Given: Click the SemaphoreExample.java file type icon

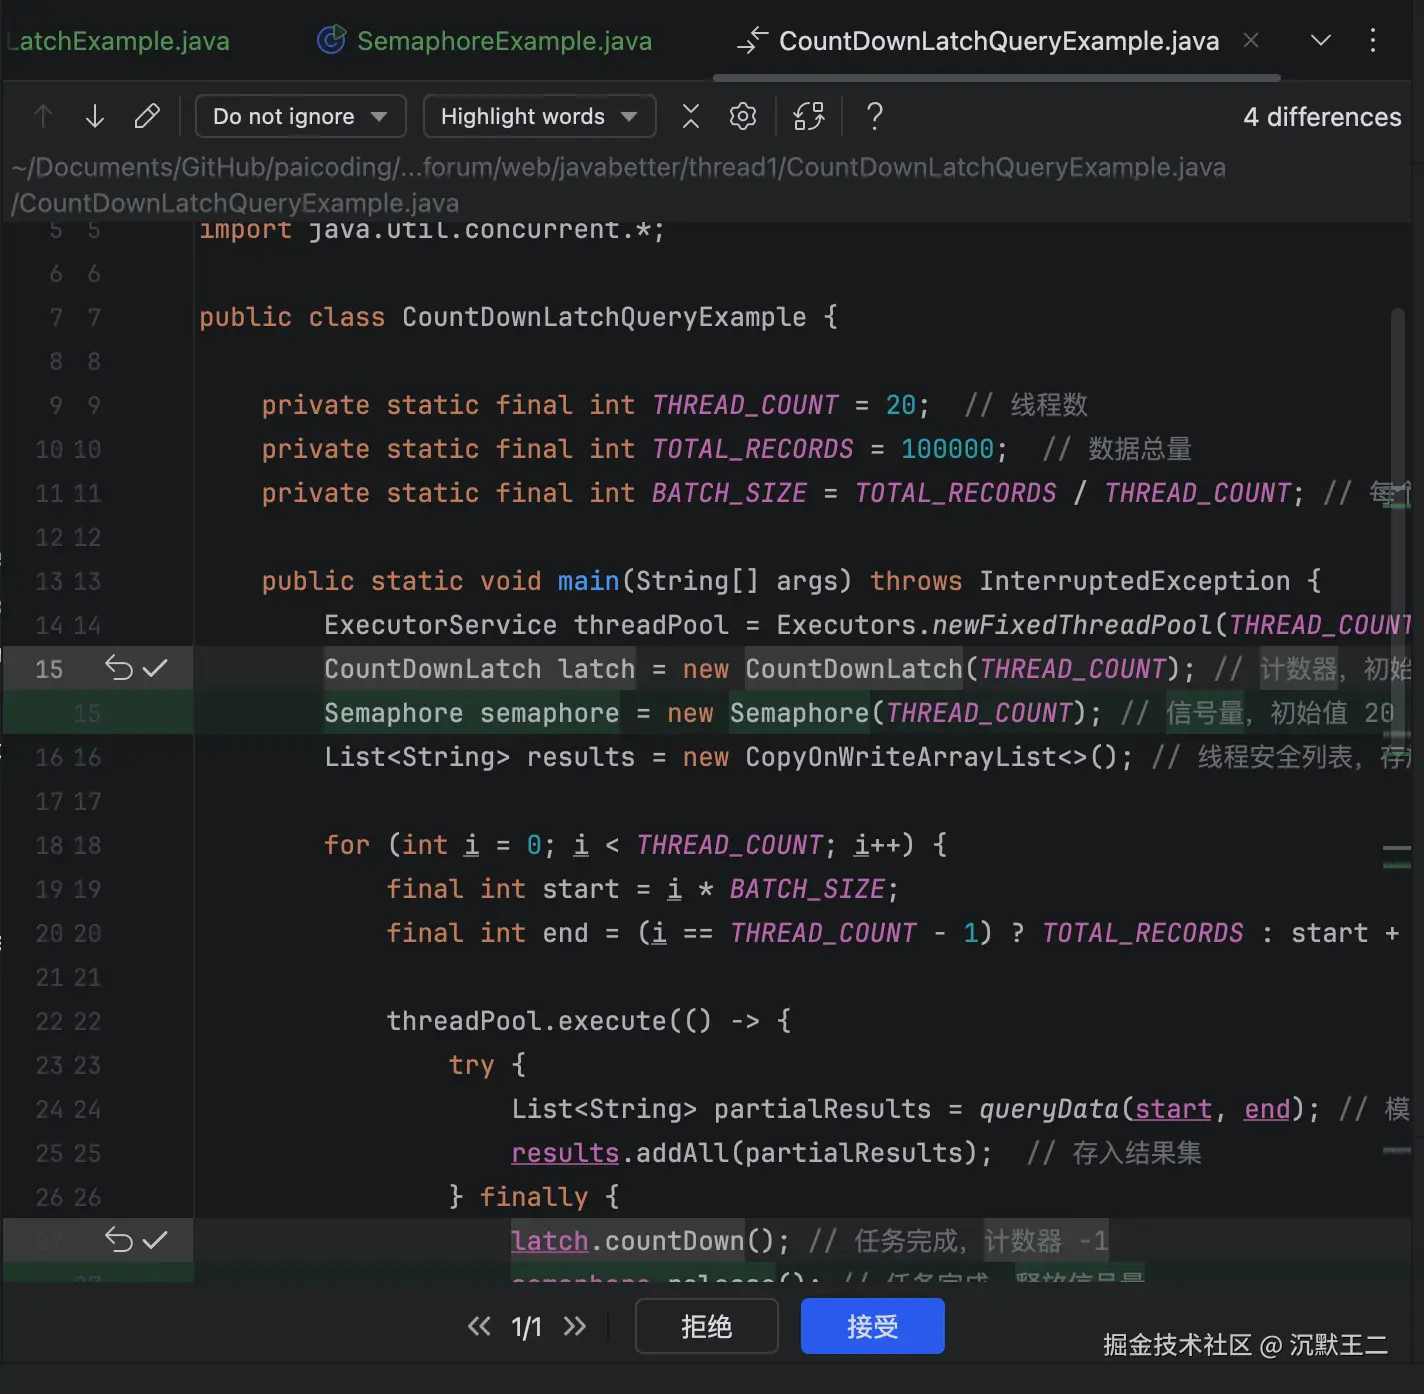Looking at the screenshot, I should tap(331, 40).
